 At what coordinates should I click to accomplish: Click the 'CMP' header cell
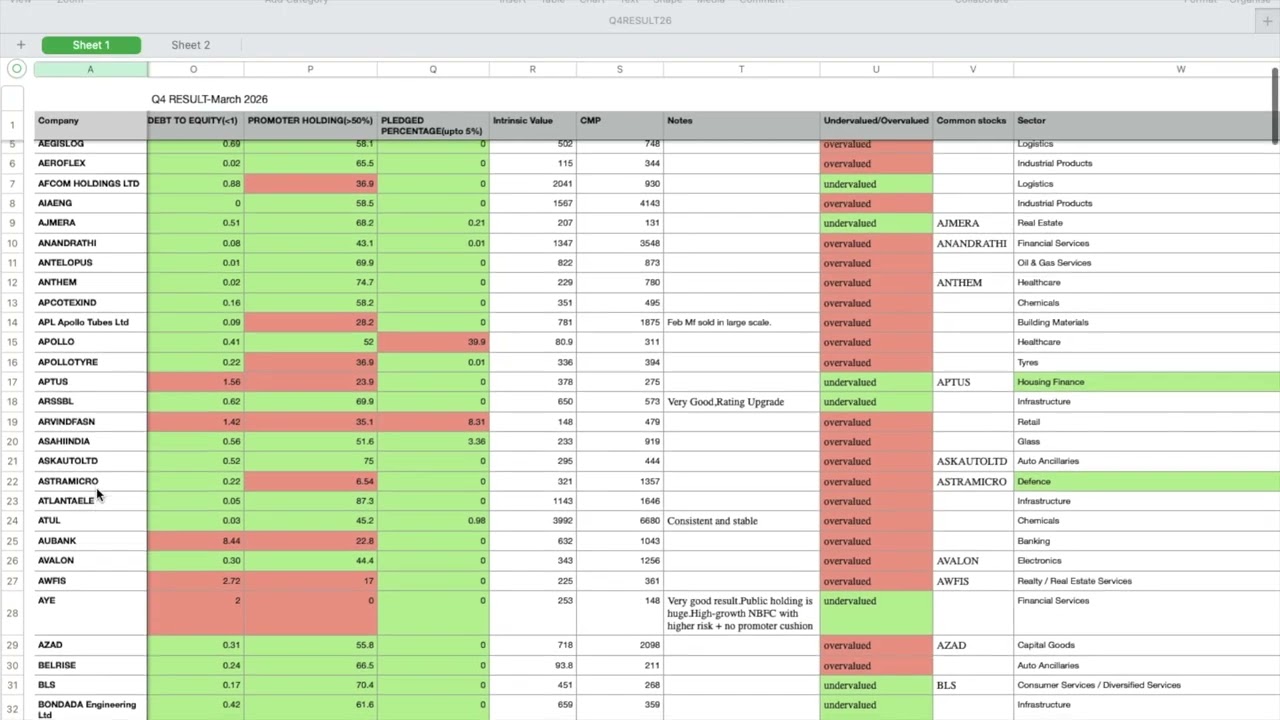coord(619,125)
